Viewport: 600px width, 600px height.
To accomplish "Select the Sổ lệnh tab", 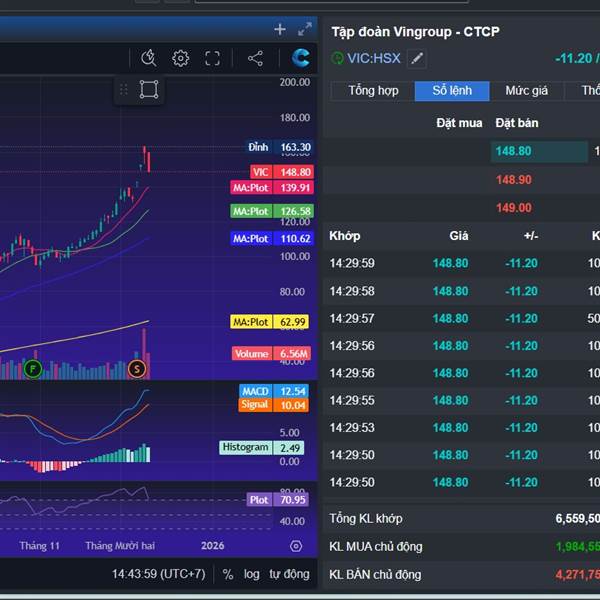I will [452, 91].
